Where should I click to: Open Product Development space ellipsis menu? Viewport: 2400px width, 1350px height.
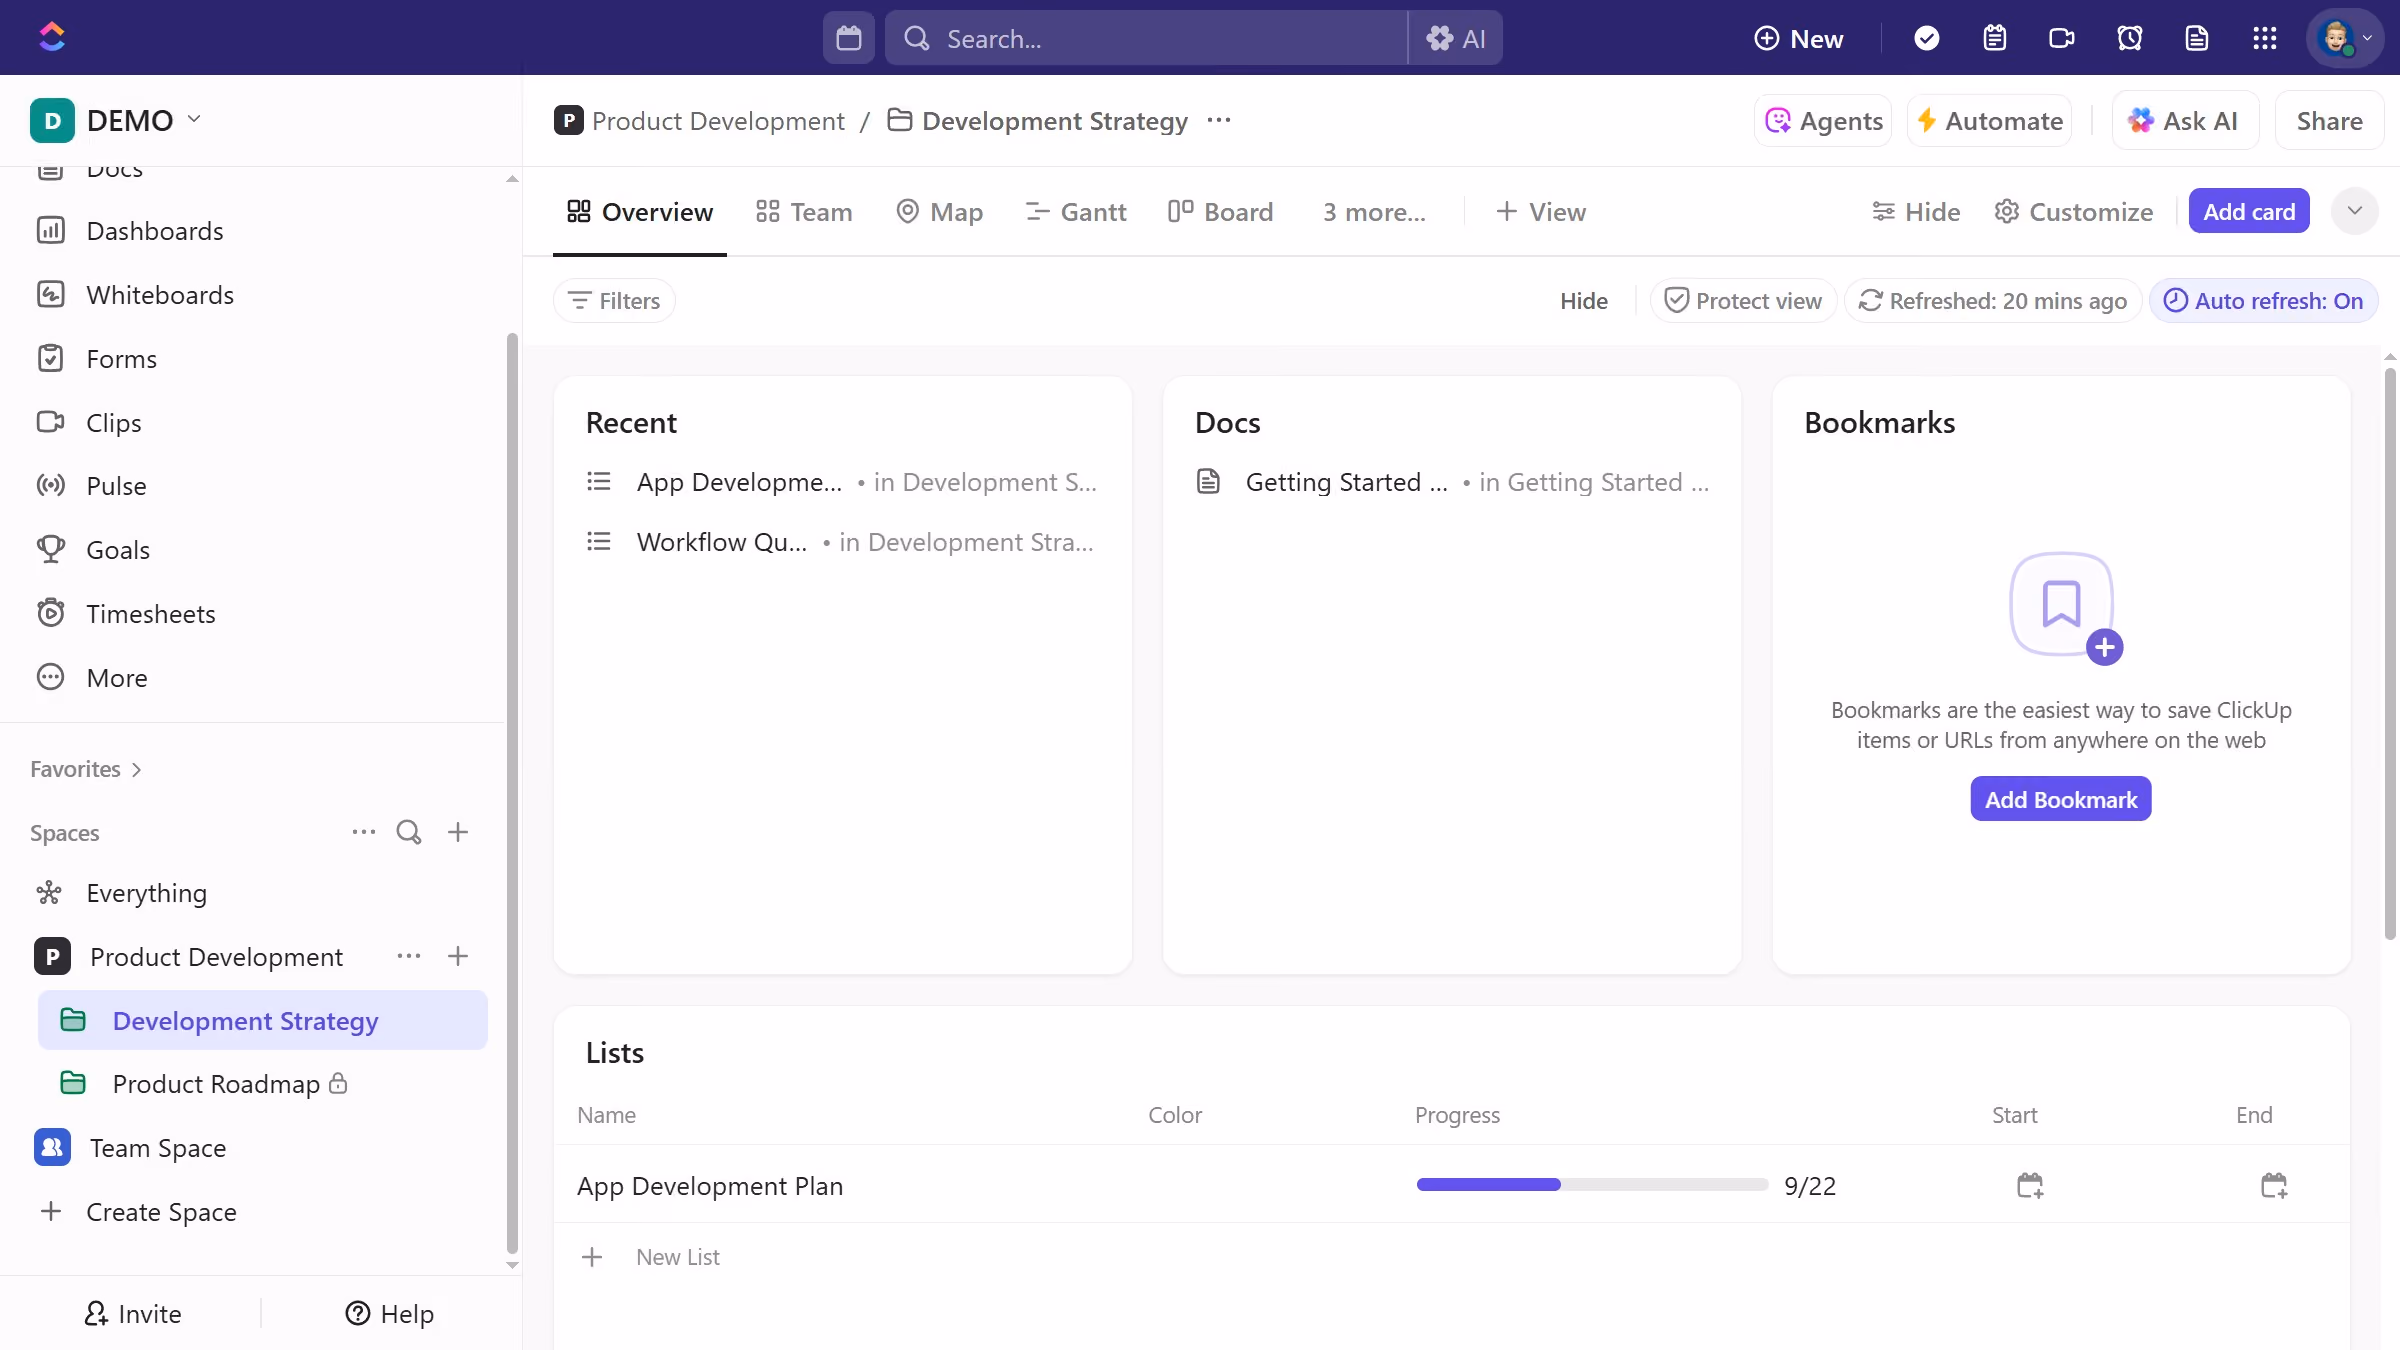[408, 956]
